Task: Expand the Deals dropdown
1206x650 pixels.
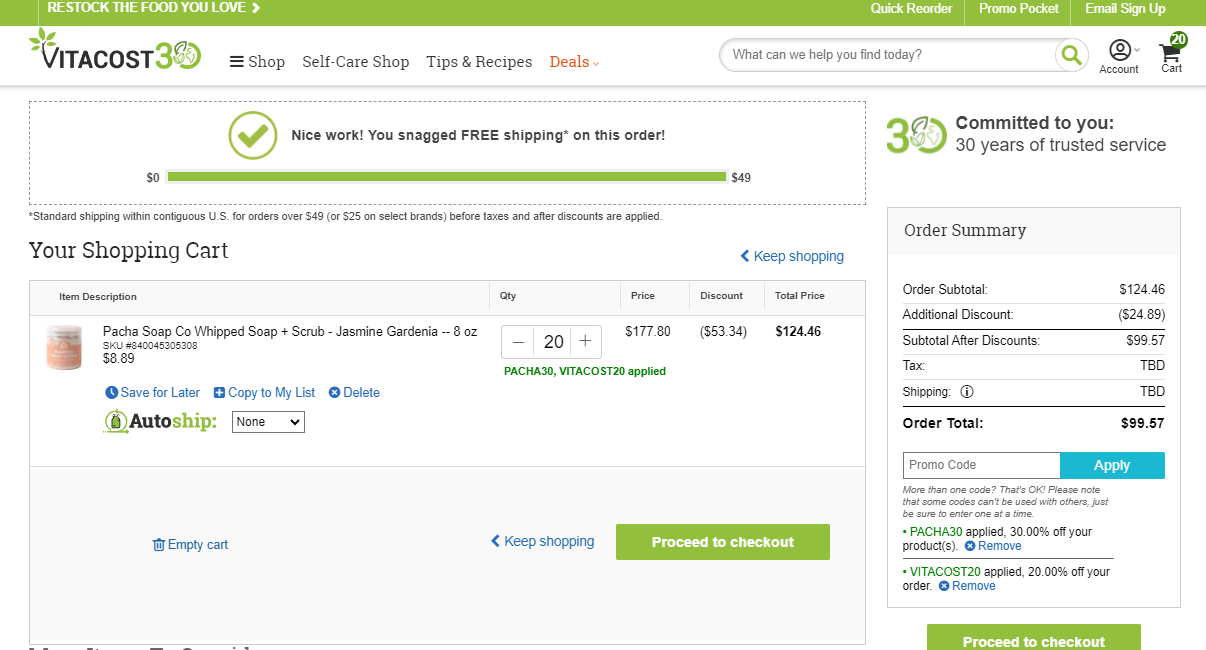Action: click(x=574, y=62)
